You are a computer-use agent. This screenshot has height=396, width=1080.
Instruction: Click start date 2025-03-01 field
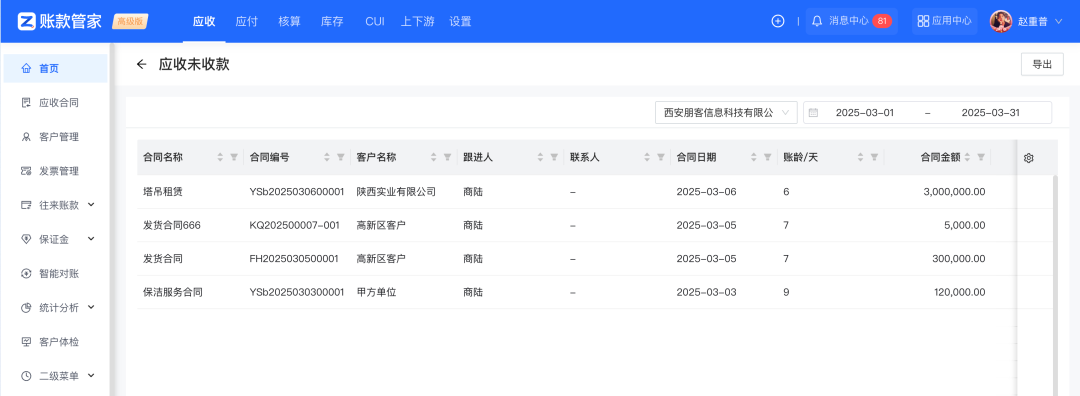point(864,113)
